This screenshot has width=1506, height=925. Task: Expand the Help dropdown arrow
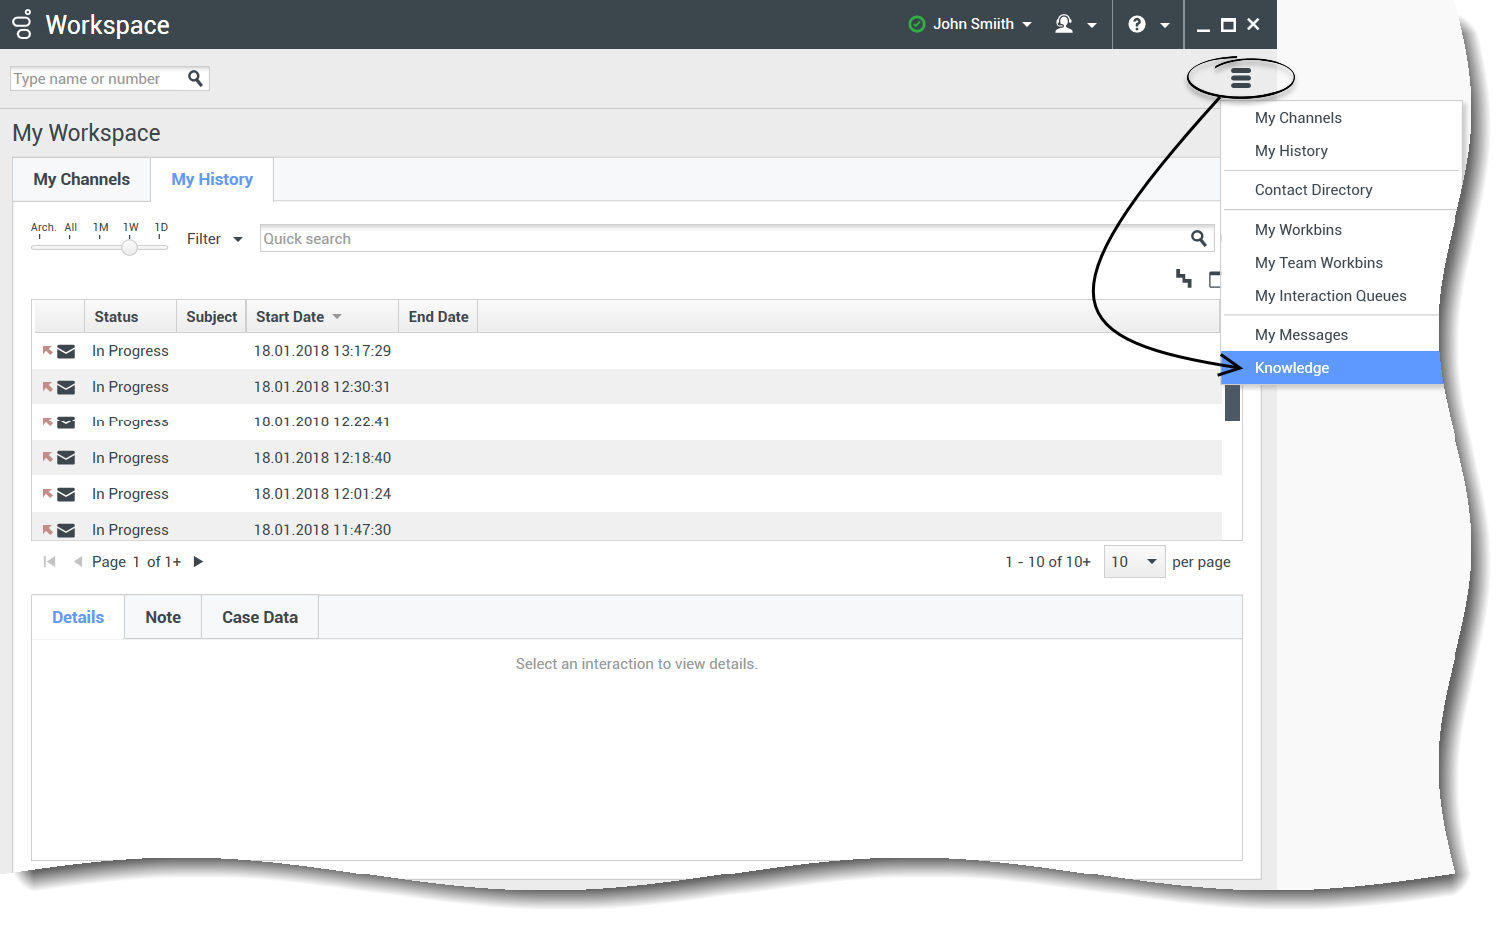point(1165,25)
